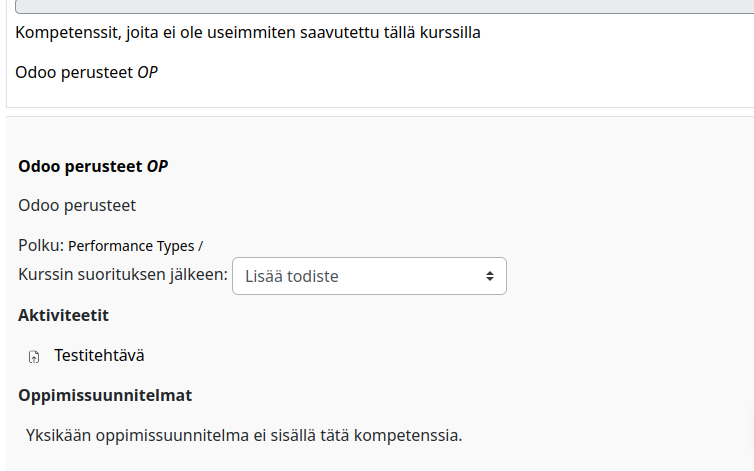The width and height of the screenshot is (754, 471).
Task: Click the Aktiviteetit section heading
Action: click(x=63, y=315)
